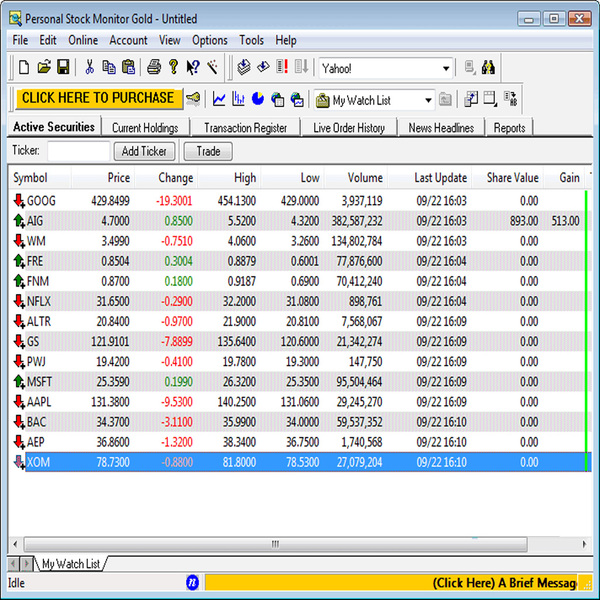Image resolution: width=600 pixels, height=600 pixels.
Task: Update all quotes with the stacked download icon
Action: [x=243, y=67]
